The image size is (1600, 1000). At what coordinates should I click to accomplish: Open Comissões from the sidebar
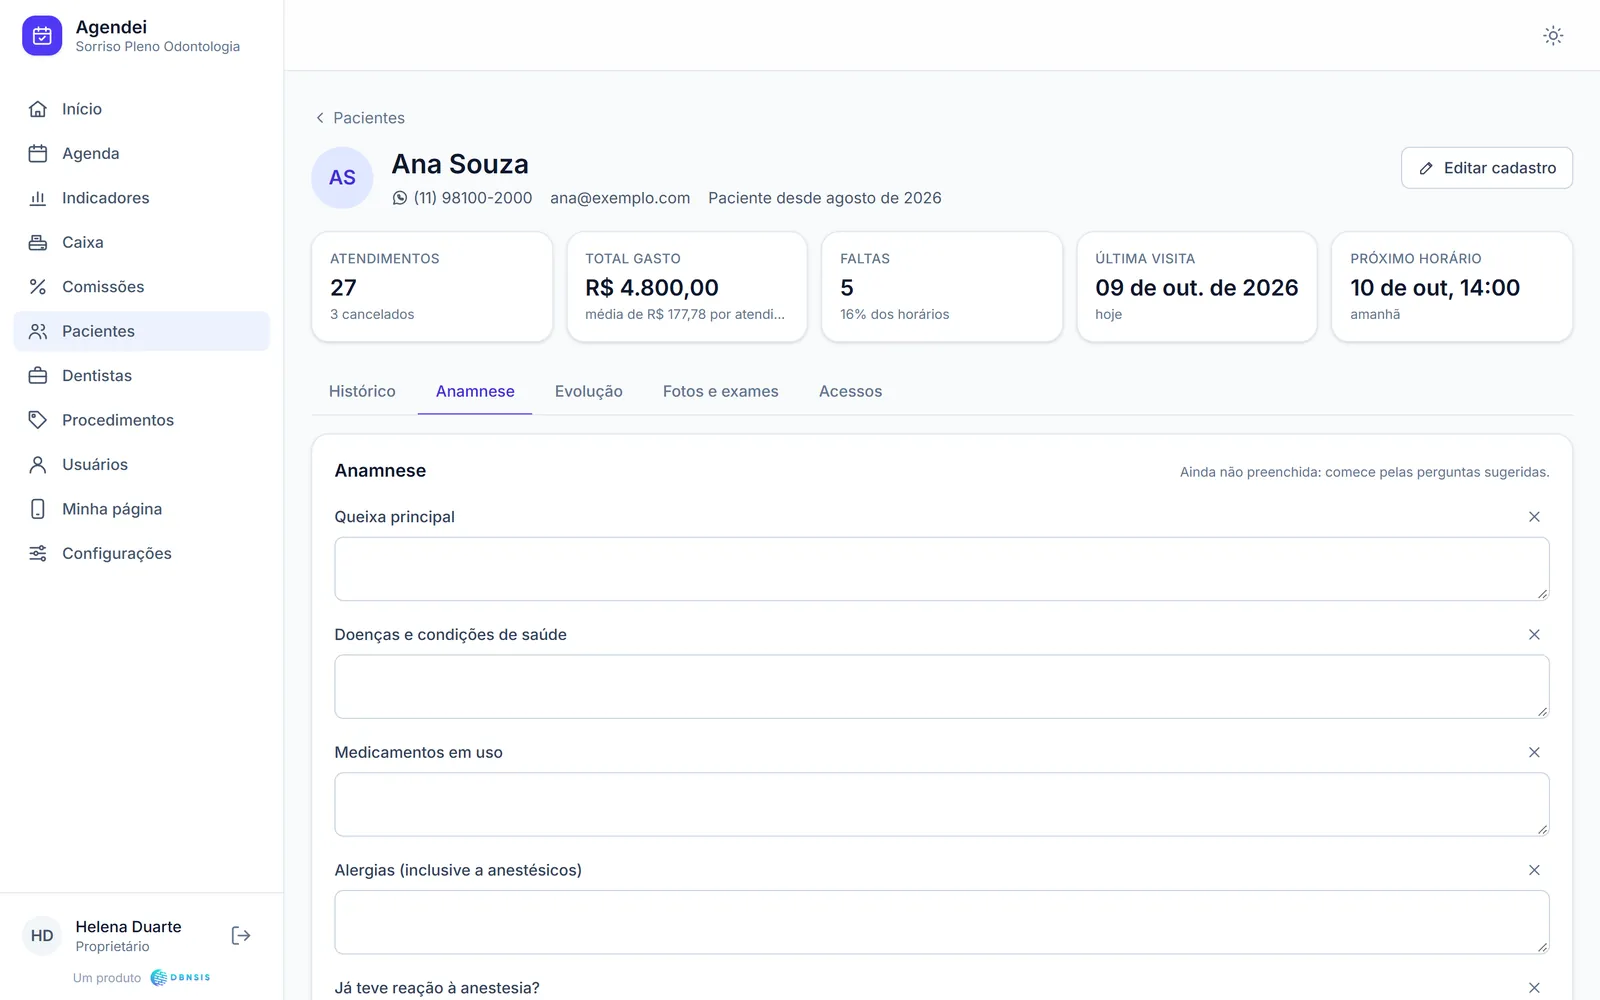(142, 287)
